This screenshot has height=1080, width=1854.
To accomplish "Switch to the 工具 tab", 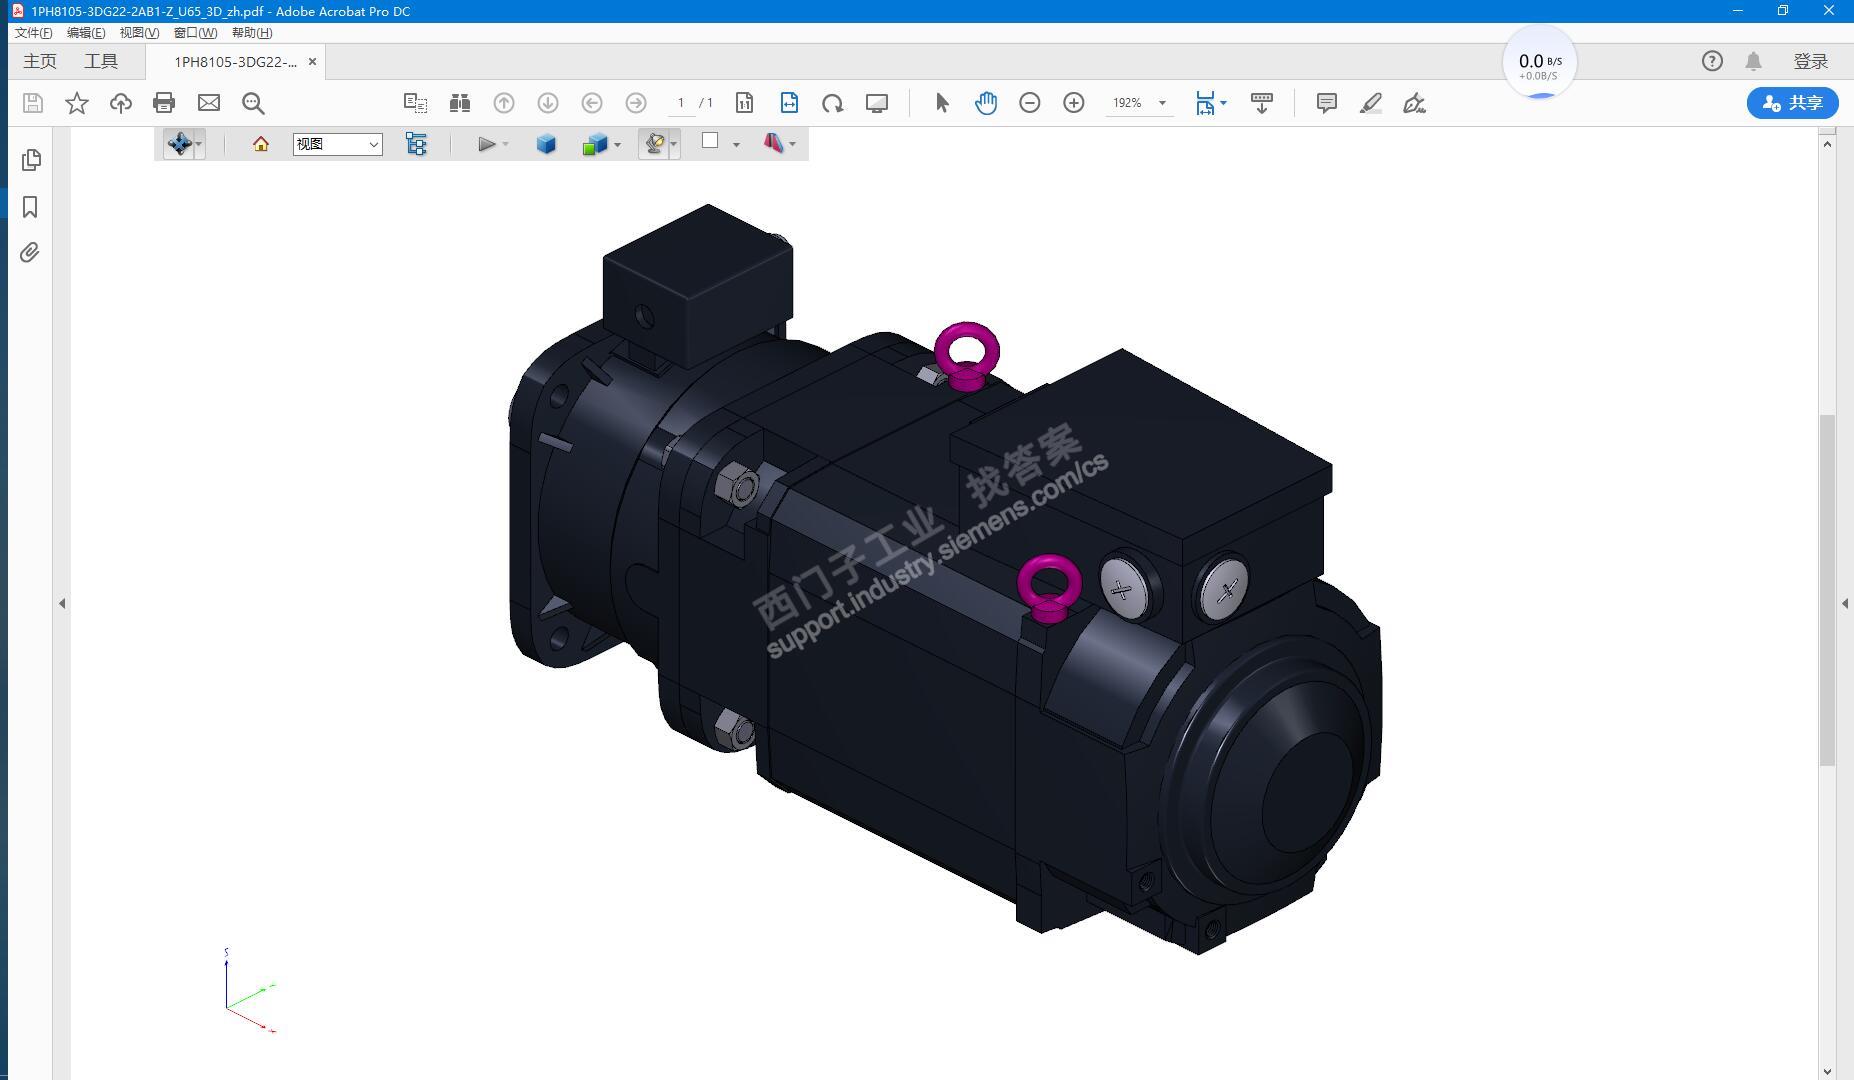I will [101, 61].
